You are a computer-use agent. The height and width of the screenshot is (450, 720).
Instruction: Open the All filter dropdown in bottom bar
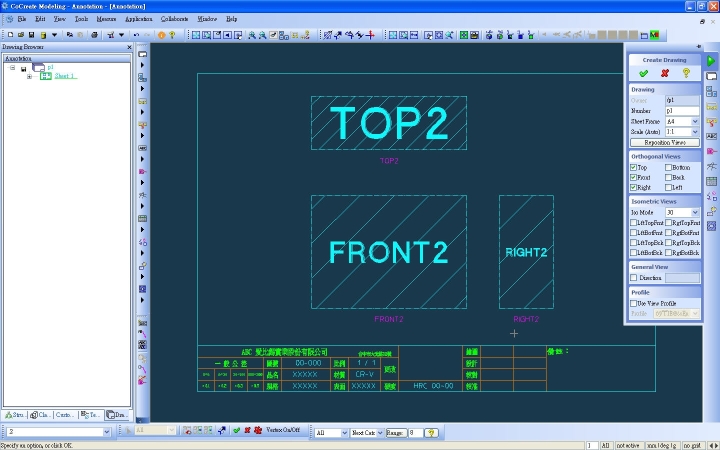click(344, 433)
